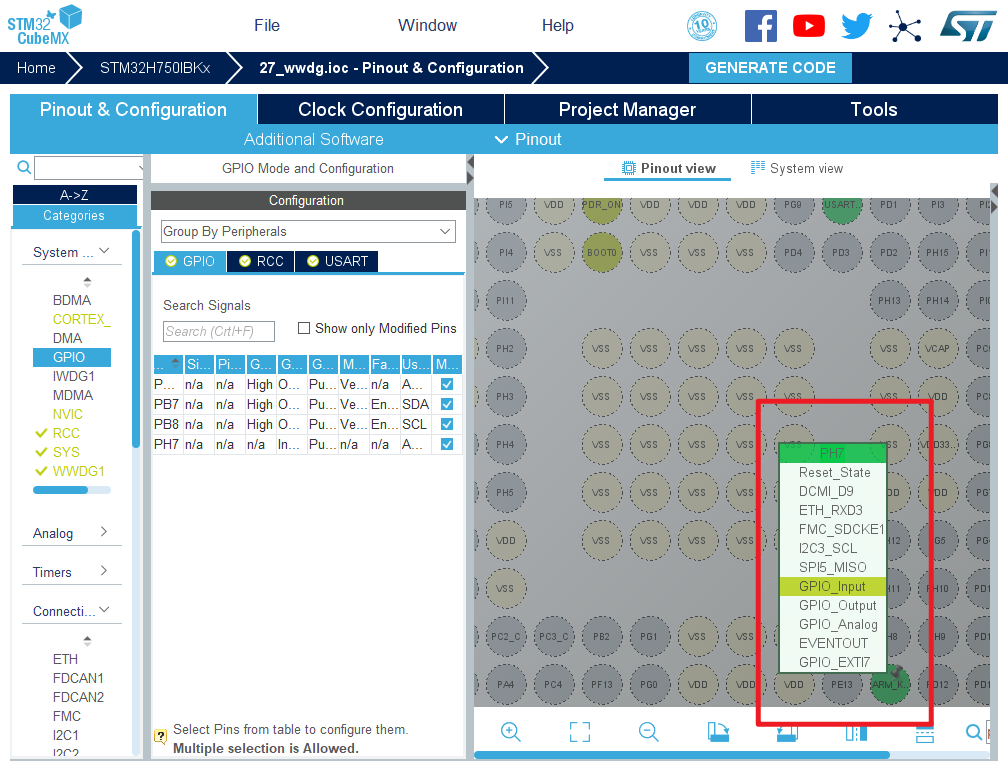Sort peripherals with the A->Z button
The image size is (1008, 771).
coord(74,195)
